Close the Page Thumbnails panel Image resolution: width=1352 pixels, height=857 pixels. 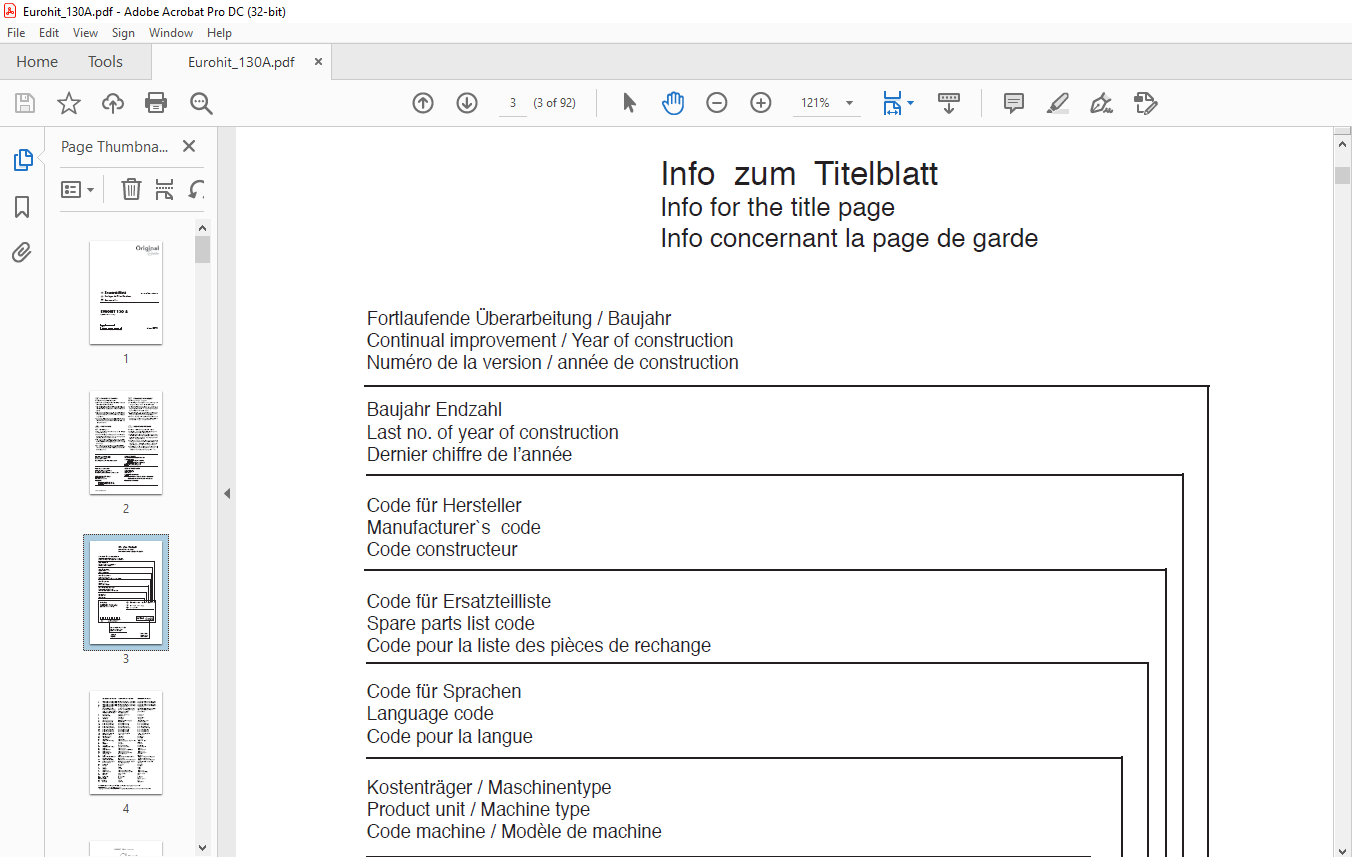[x=189, y=146]
